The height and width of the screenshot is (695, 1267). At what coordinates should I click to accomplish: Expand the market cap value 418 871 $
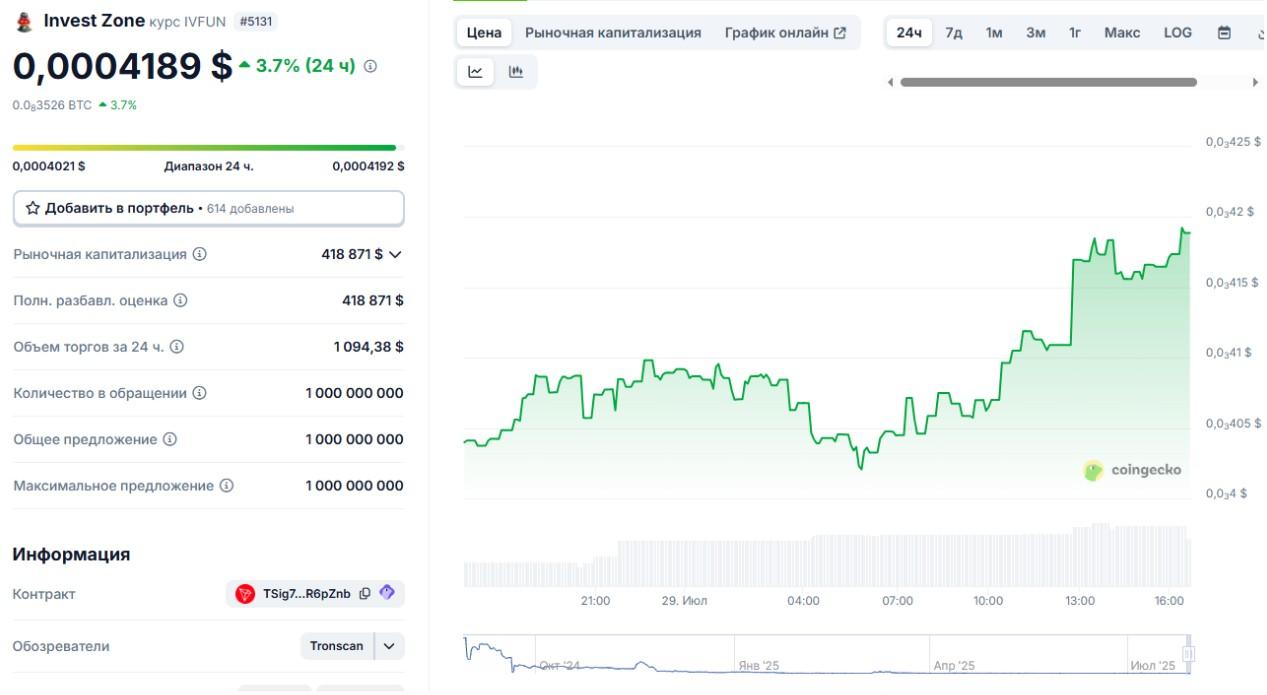pyautogui.click(x=396, y=254)
